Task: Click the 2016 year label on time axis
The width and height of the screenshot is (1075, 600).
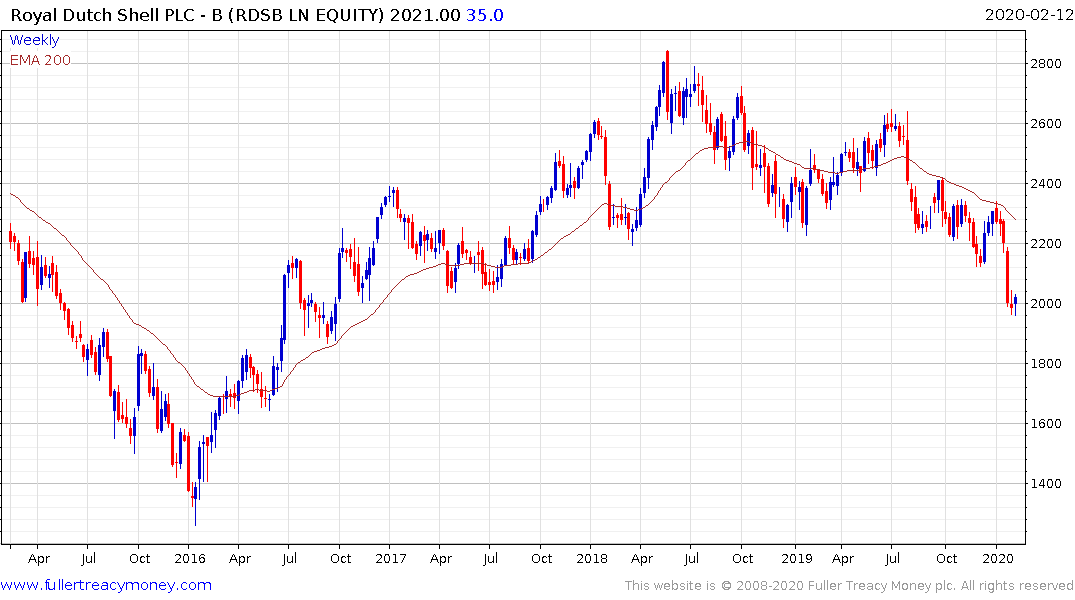Action: (190, 558)
